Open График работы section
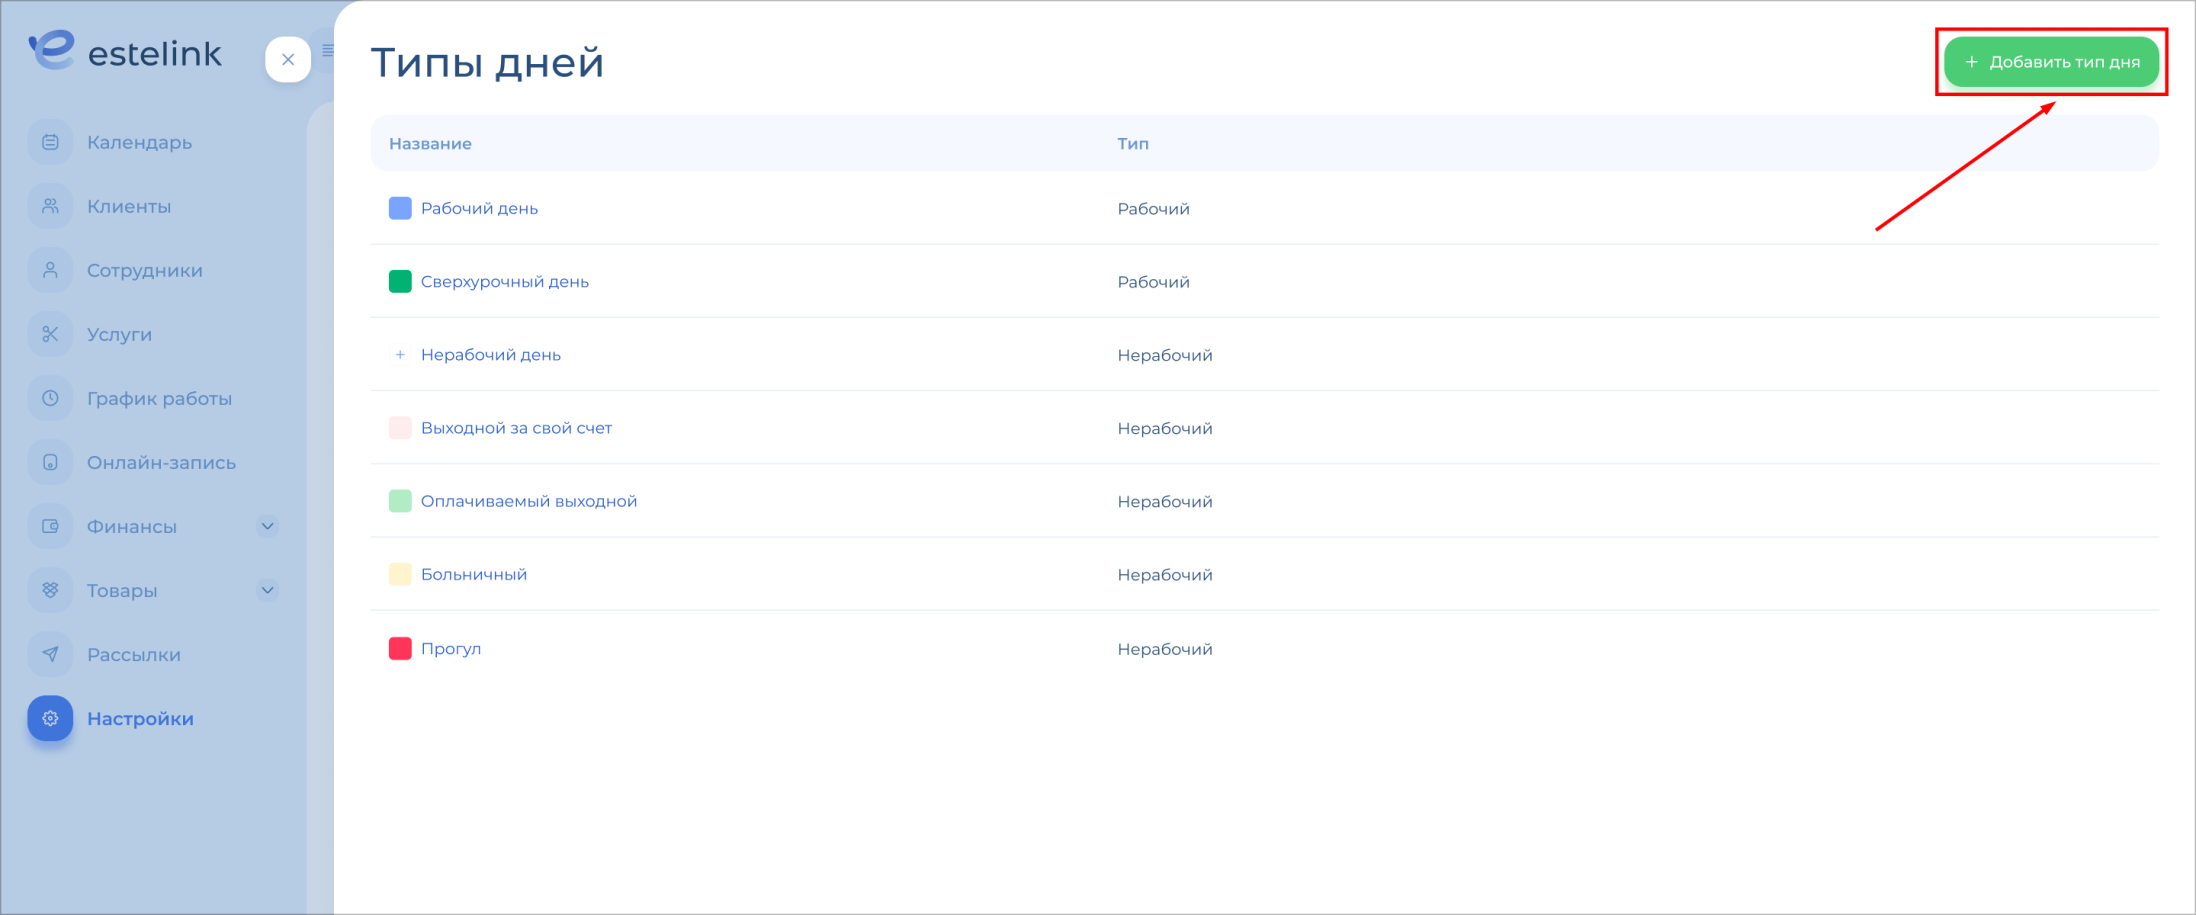This screenshot has width=2196, height=915. point(159,398)
